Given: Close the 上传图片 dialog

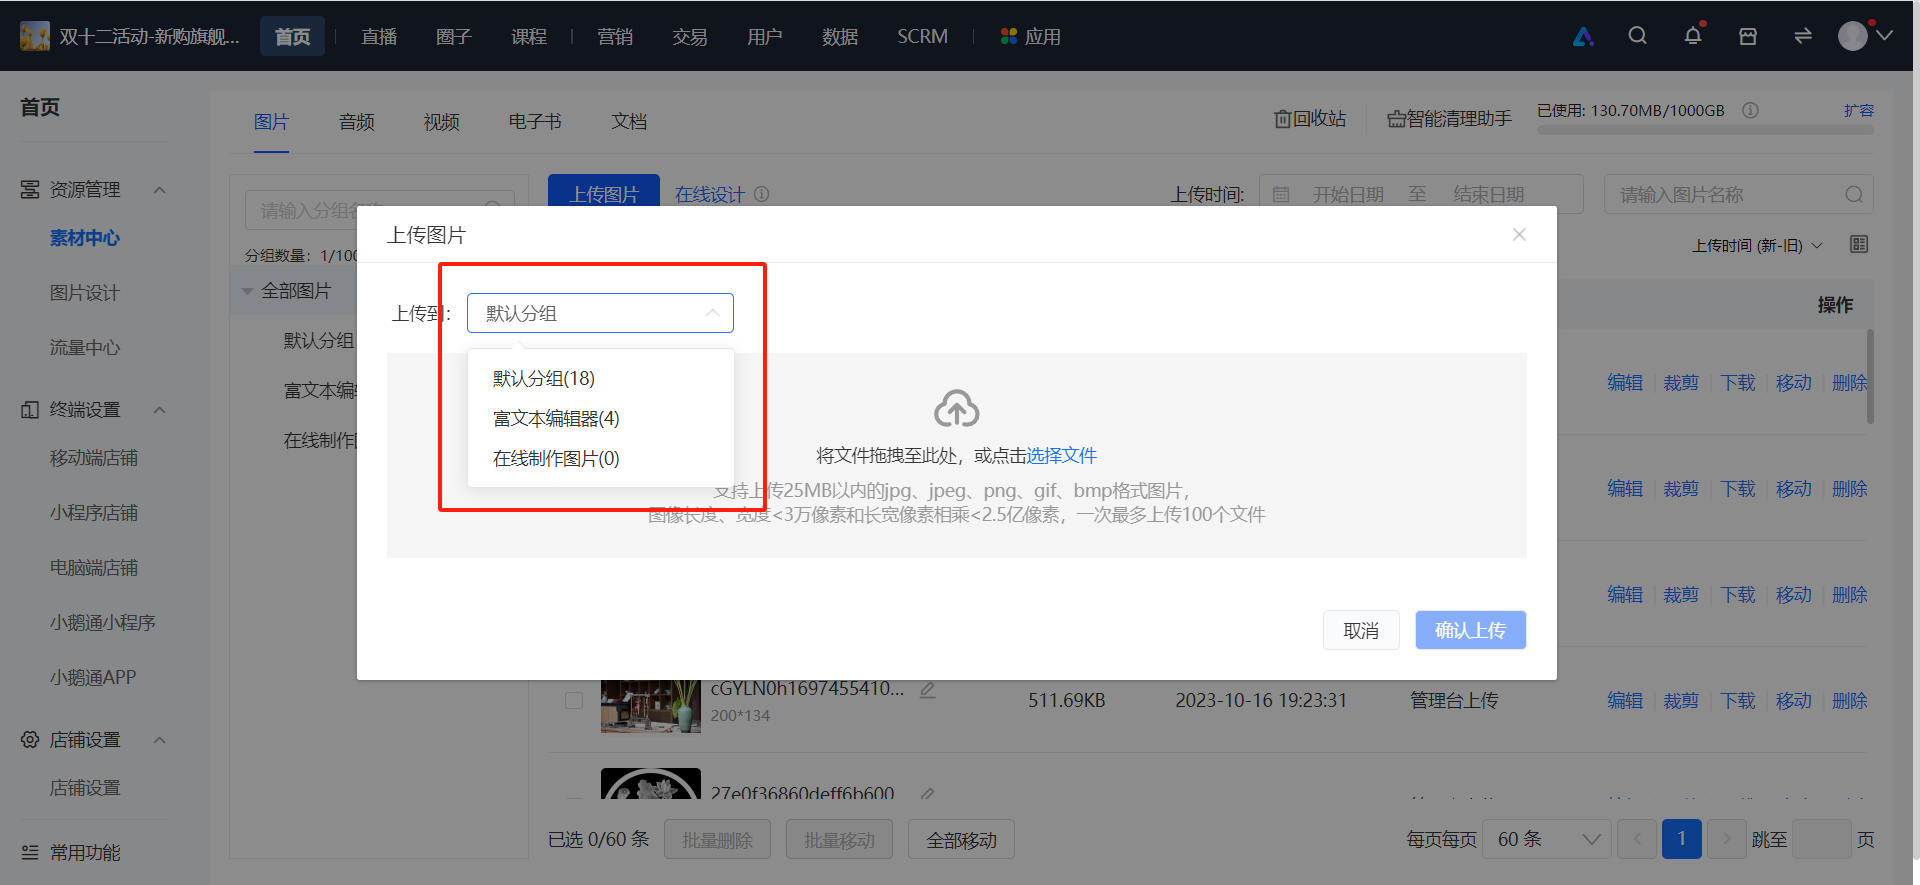Looking at the screenshot, I should pos(1519,234).
